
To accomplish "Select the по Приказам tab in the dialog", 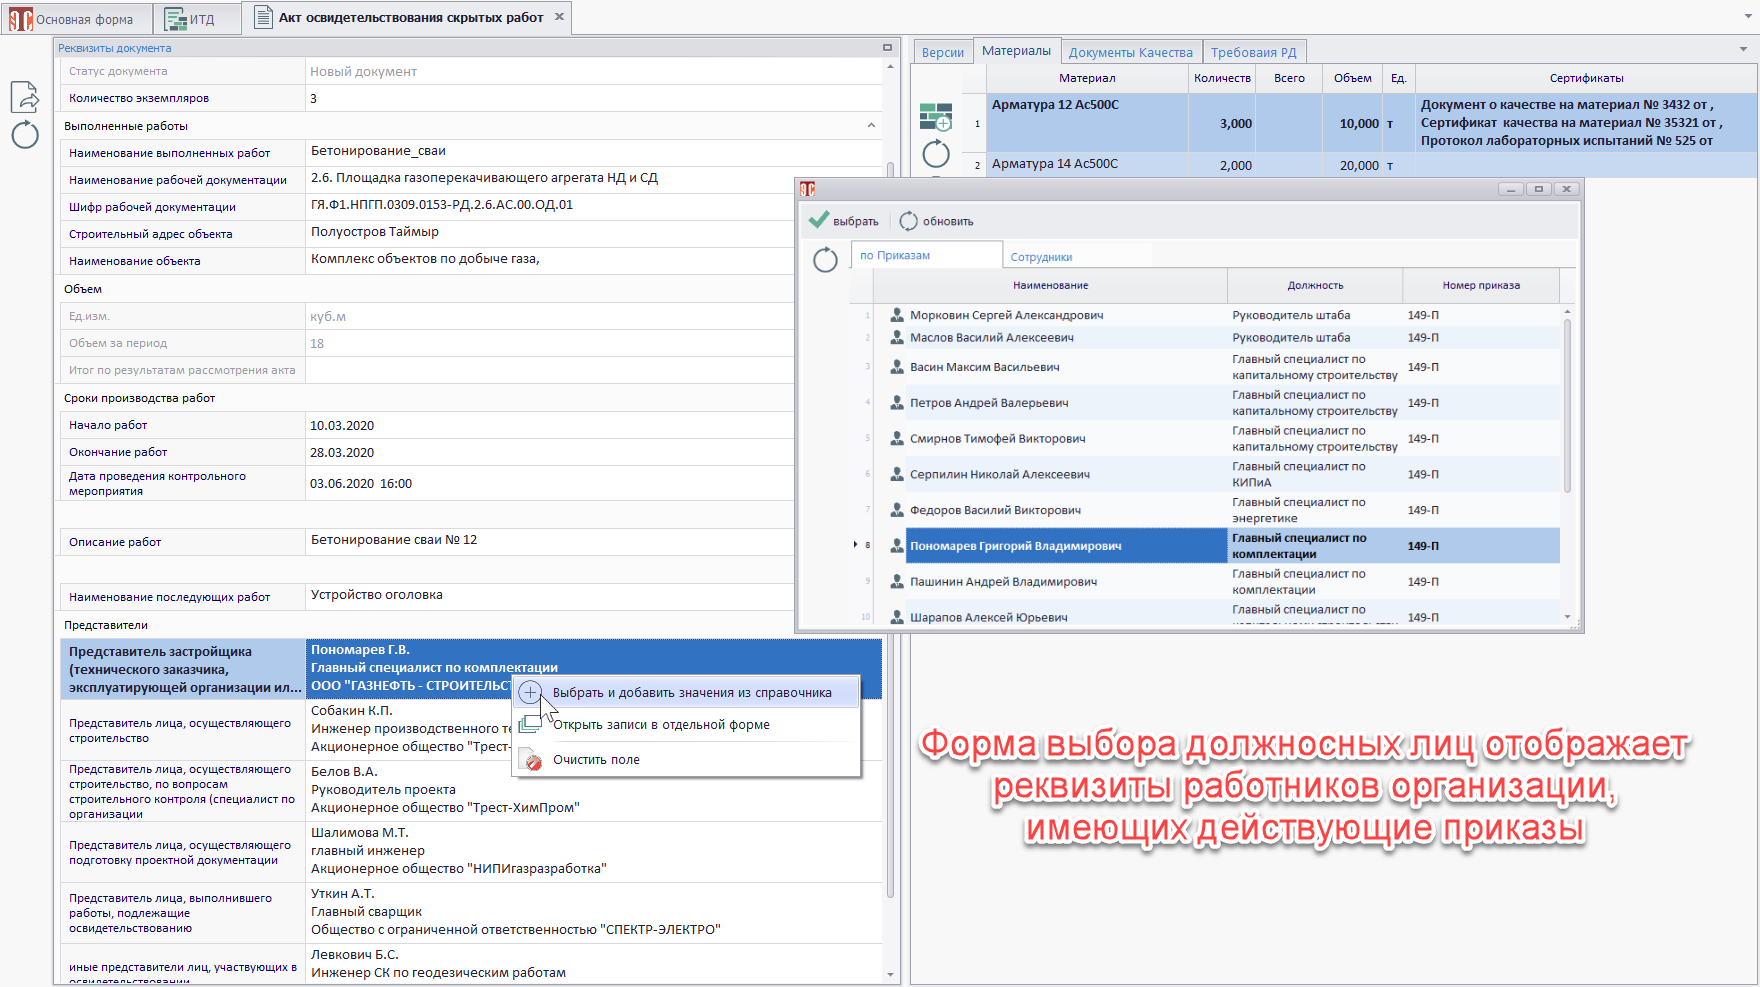I will tap(927, 255).
